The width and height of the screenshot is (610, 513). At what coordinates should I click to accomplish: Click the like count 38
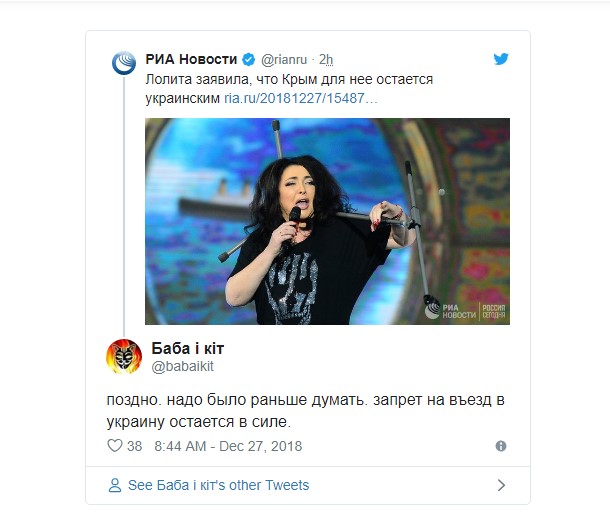pyautogui.click(x=135, y=446)
